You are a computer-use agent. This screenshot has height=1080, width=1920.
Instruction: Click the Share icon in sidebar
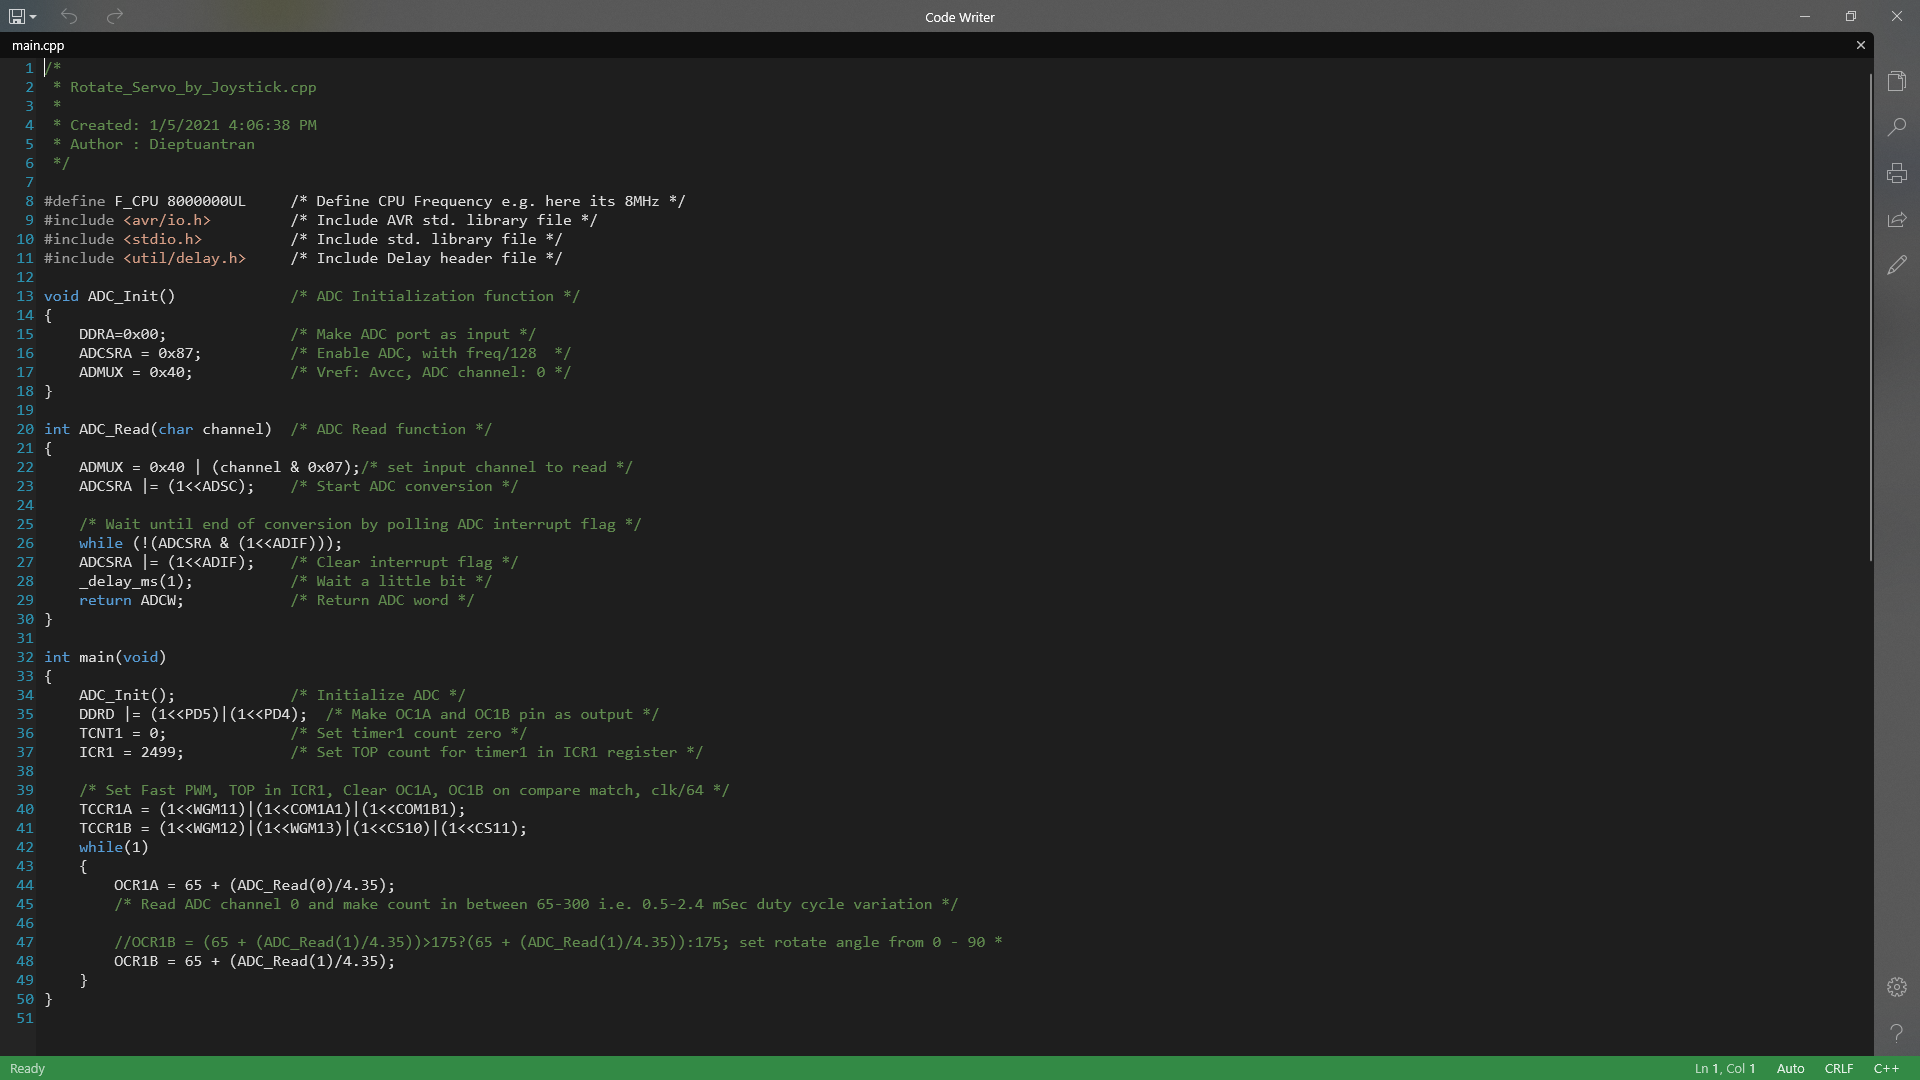[x=1897, y=219]
